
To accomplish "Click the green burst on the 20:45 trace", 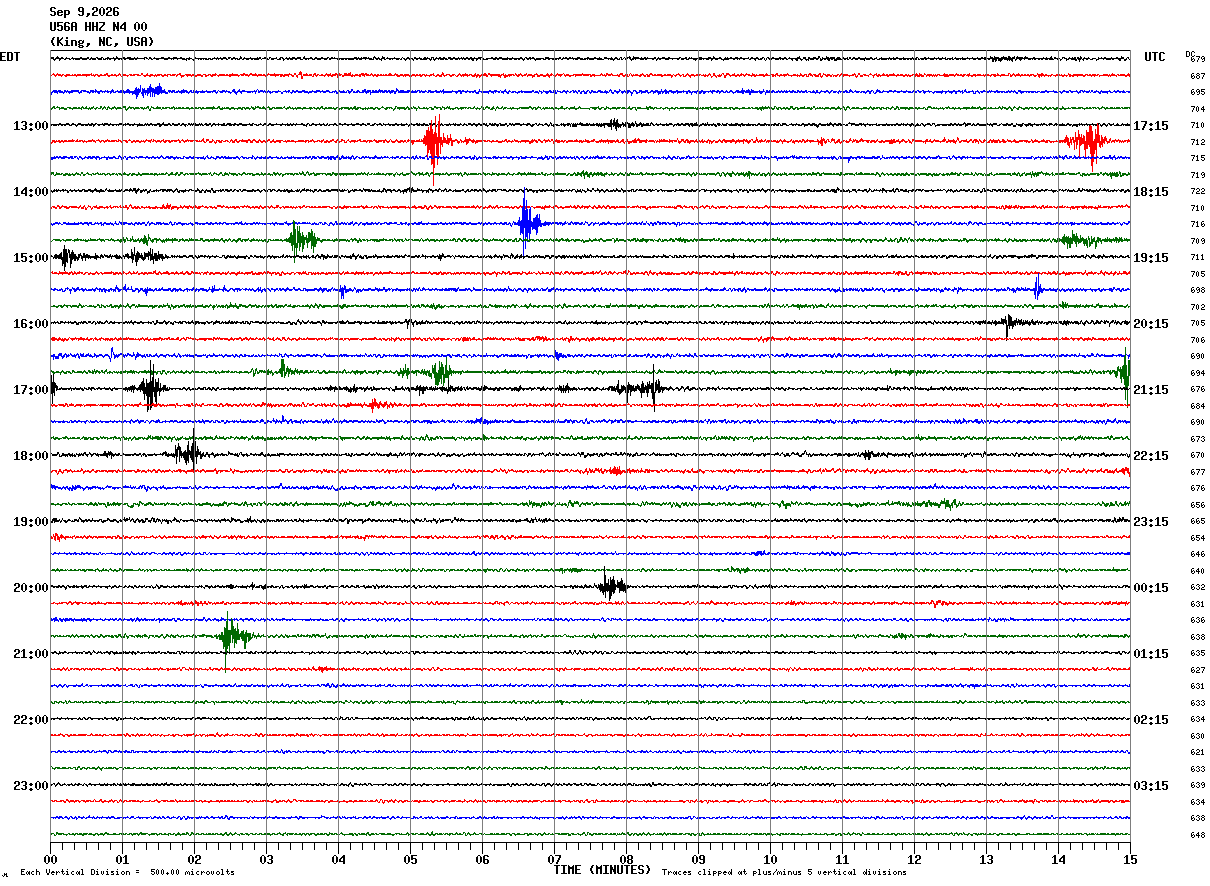I will coord(234,635).
